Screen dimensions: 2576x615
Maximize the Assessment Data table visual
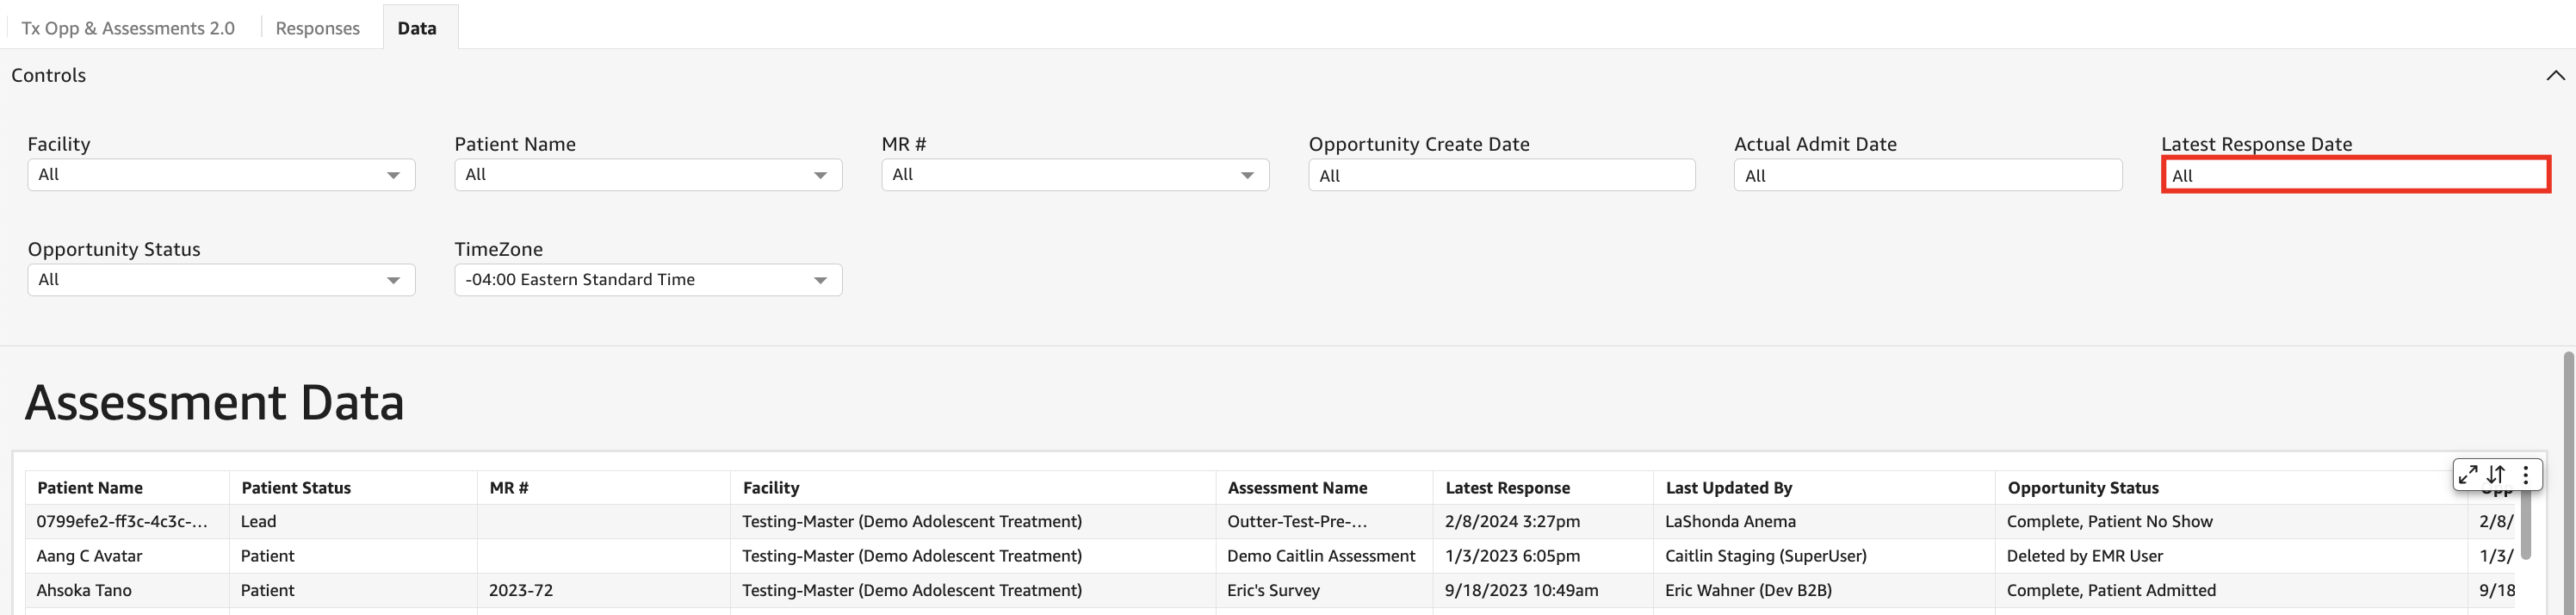point(2467,474)
